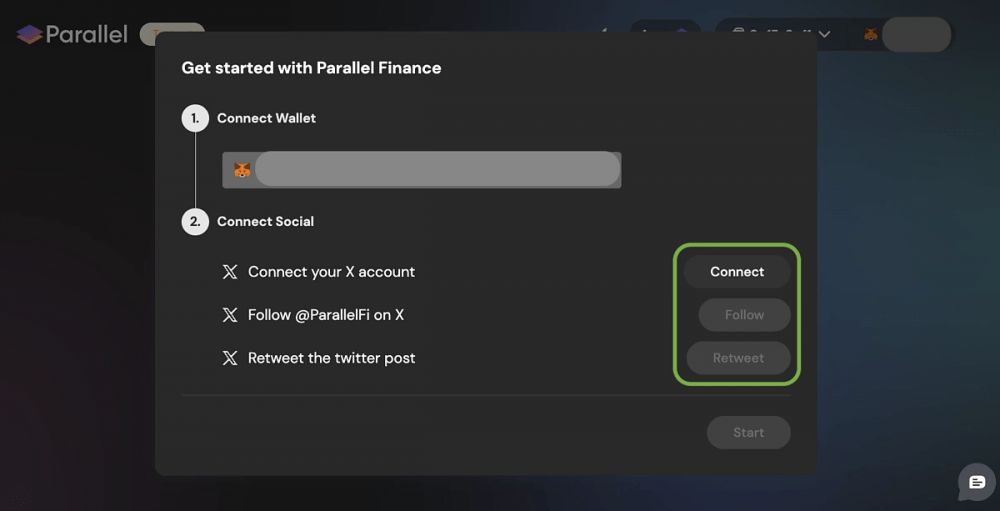Screen dimensions: 1000x511
Task: Click the Parallel wordmark text
Action: 87,34
